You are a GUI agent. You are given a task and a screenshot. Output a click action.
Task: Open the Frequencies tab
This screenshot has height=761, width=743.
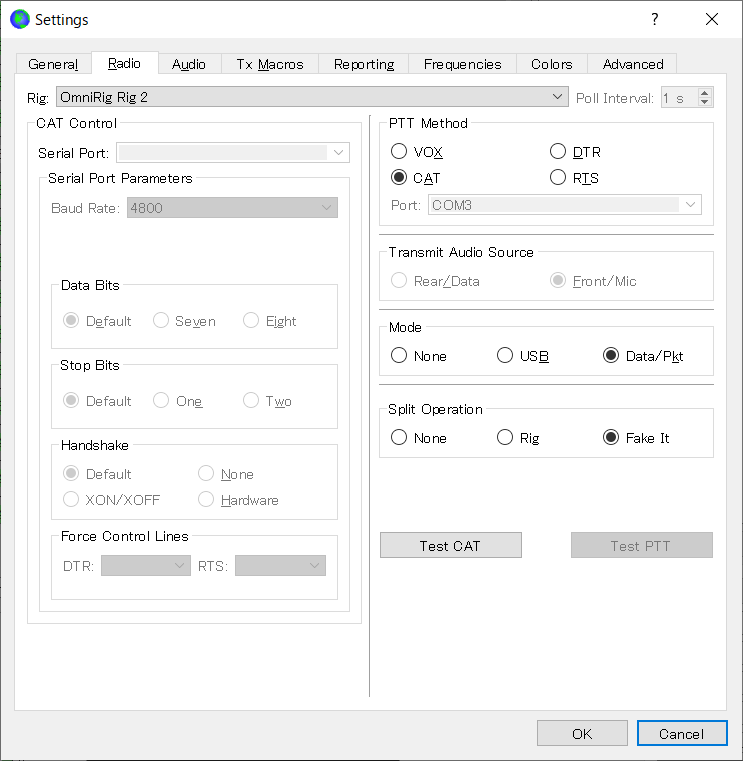click(x=462, y=64)
